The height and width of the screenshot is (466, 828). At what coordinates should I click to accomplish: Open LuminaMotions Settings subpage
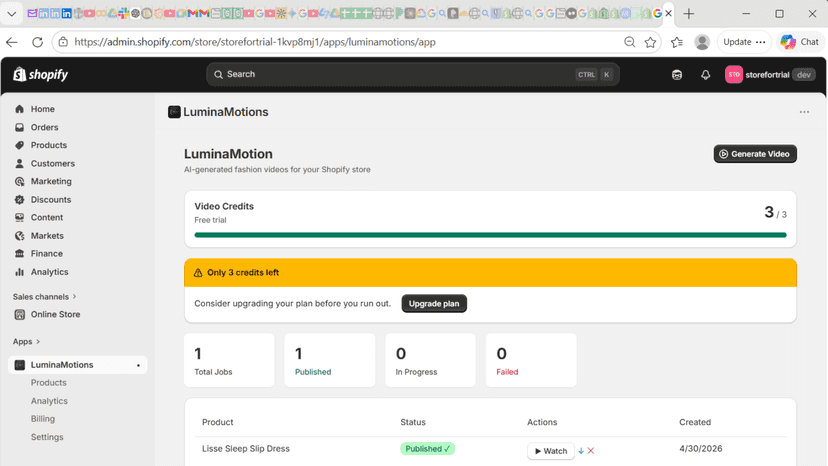point(47,437)
